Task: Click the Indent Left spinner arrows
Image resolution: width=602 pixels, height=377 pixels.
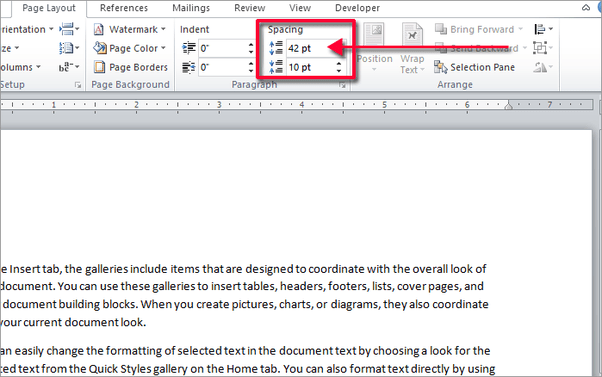Action: tap(251, 48)
